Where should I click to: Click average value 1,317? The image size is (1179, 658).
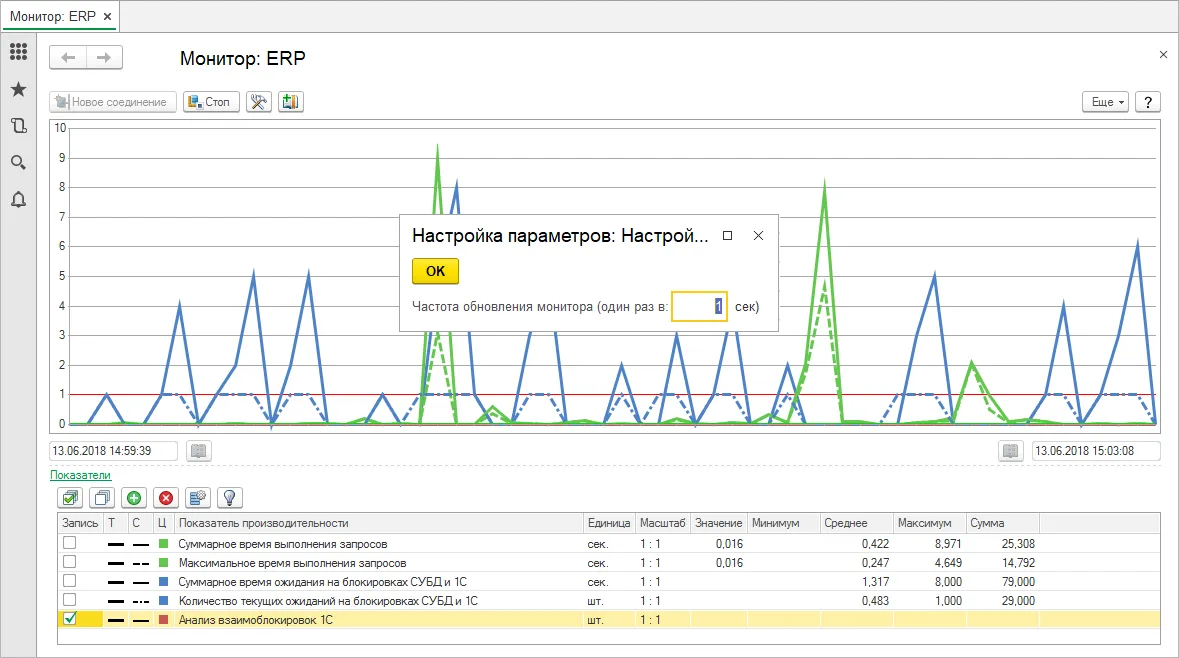coord(875,581)
